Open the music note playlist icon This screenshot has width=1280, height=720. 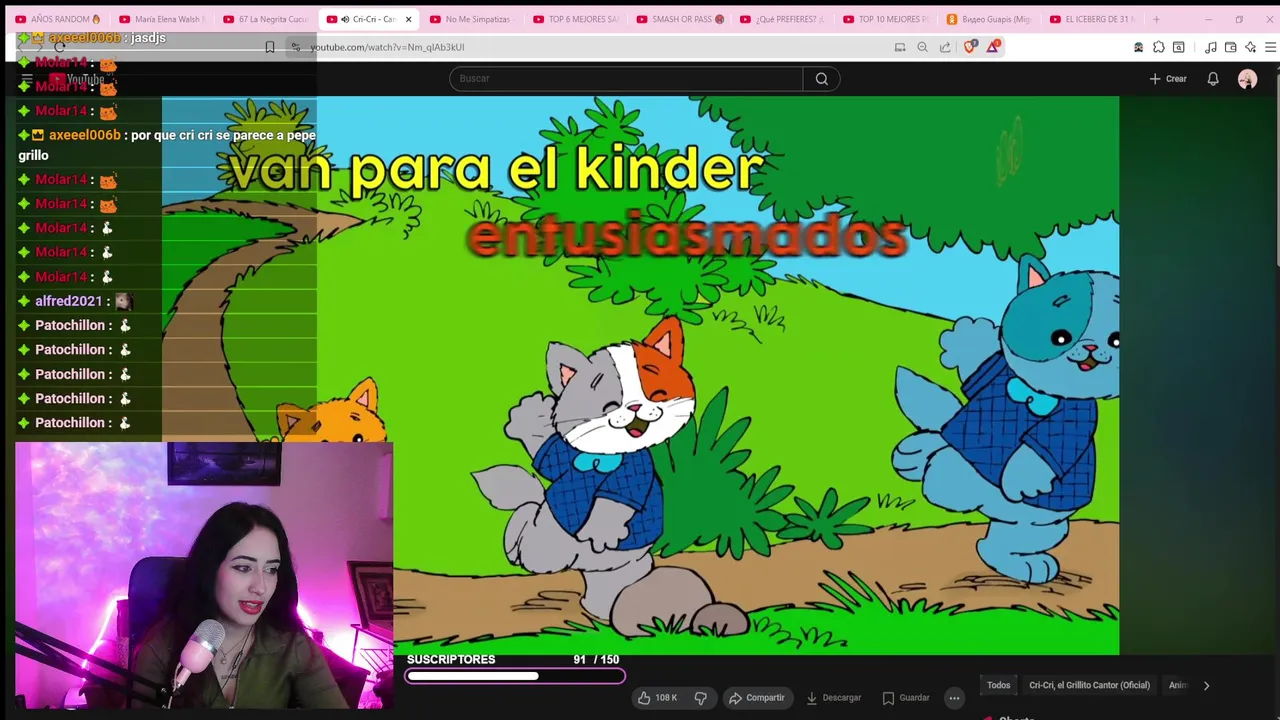pos(1210,47)
